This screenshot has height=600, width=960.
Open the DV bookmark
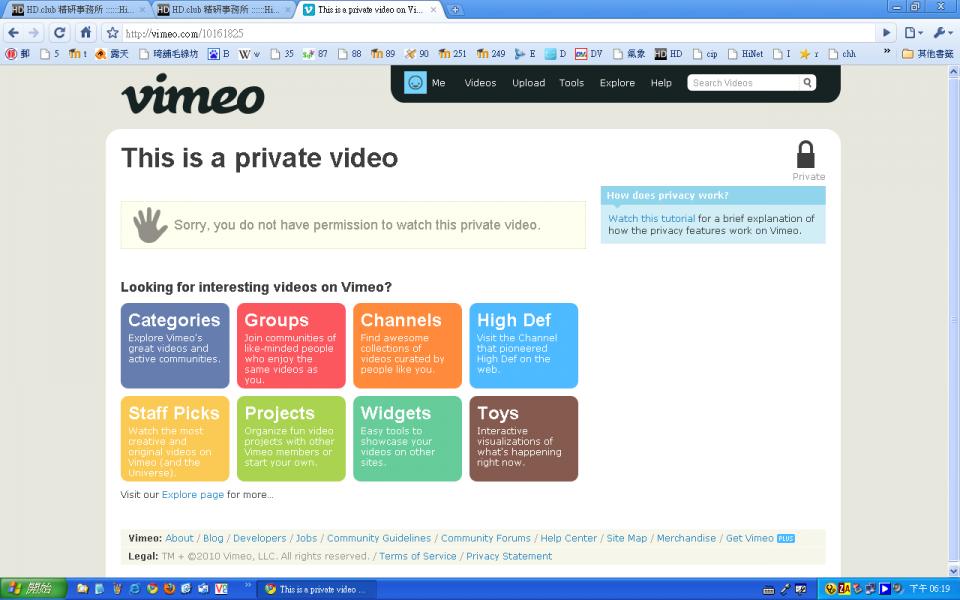tap(589, 54)
